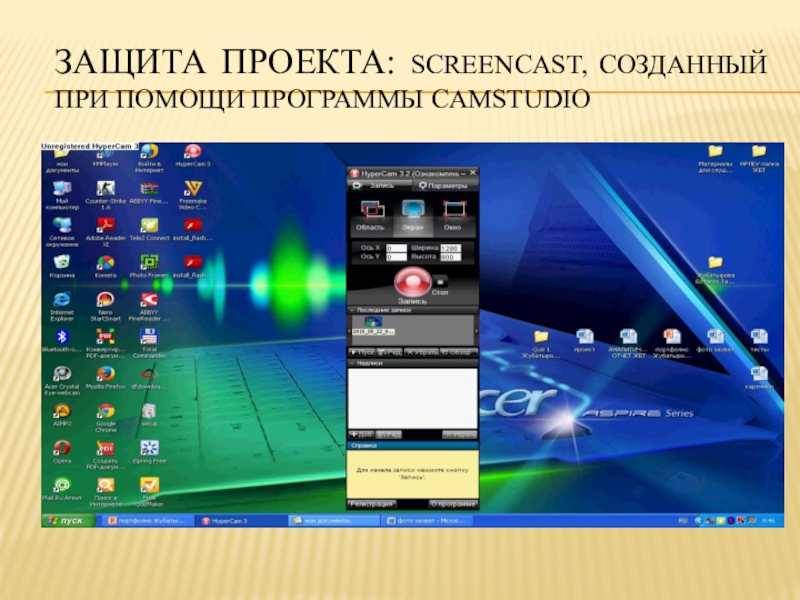Click the RU language indicator in tray
The width and height of the screenshot is (800, 600).
tap(683, 521)
